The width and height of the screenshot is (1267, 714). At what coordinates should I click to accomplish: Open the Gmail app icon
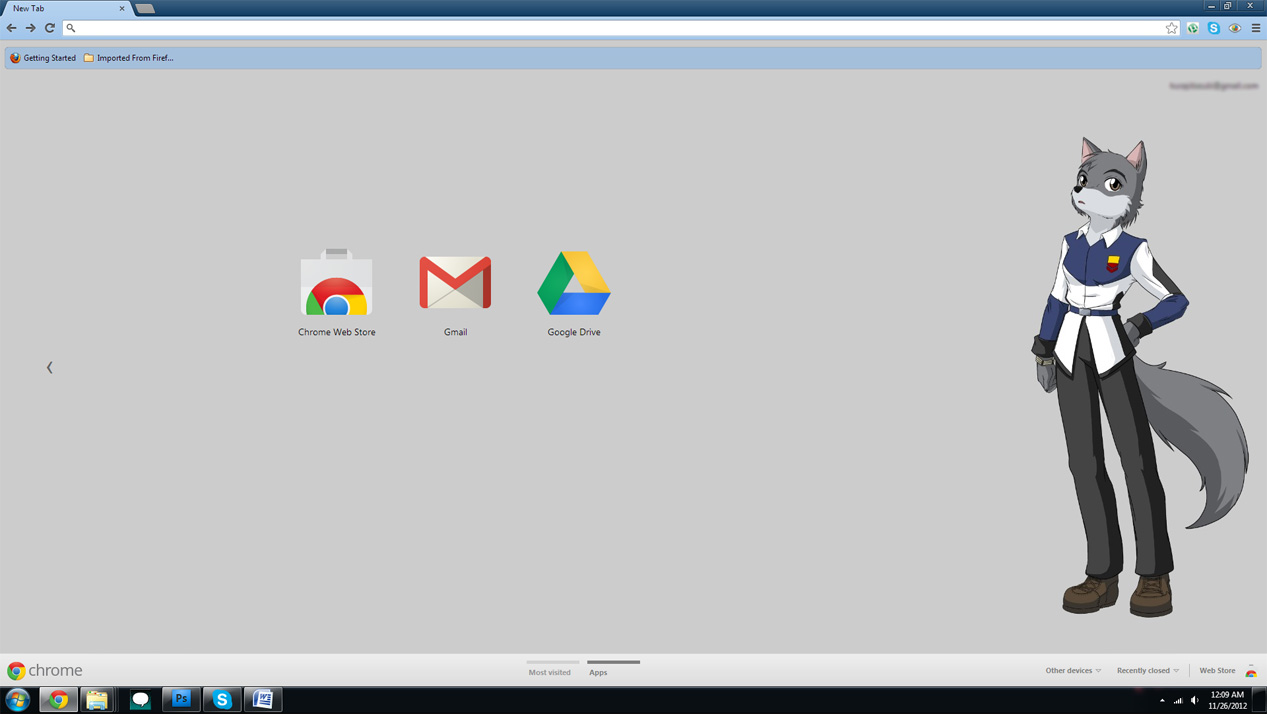click(x=454, y=282)
